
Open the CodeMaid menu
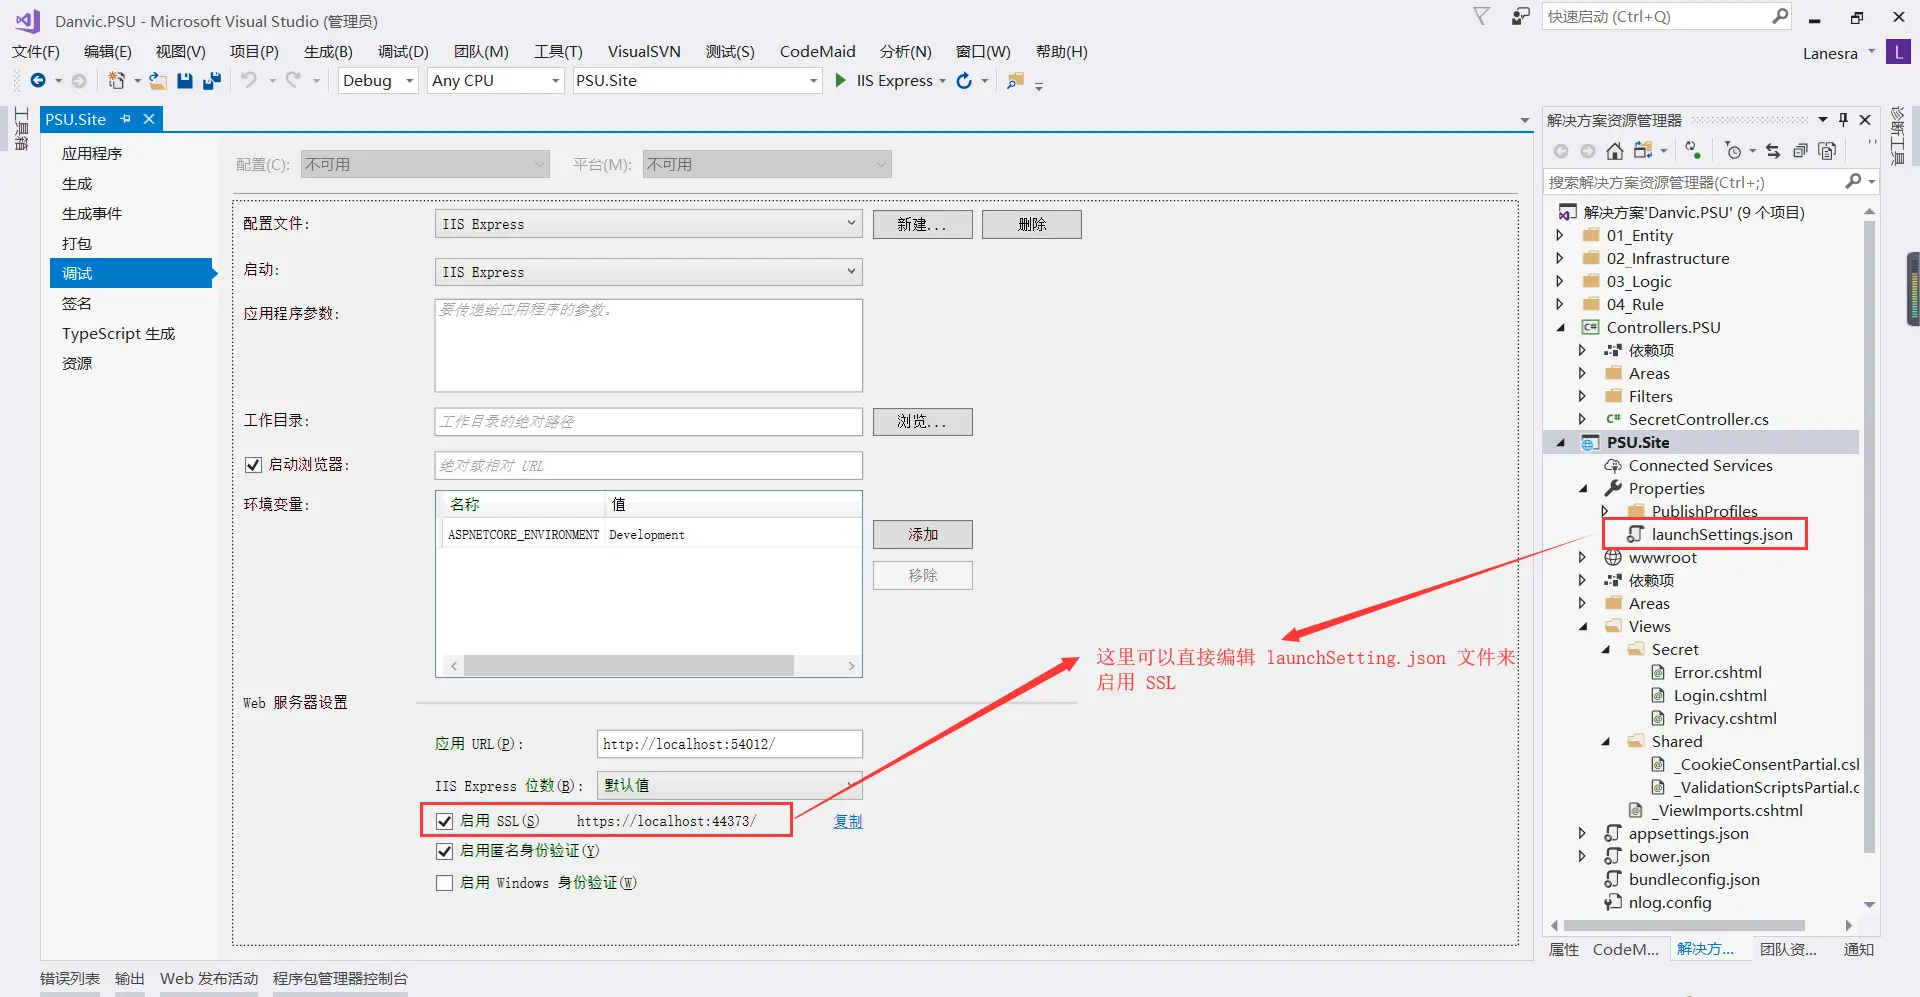click(817, 51)
